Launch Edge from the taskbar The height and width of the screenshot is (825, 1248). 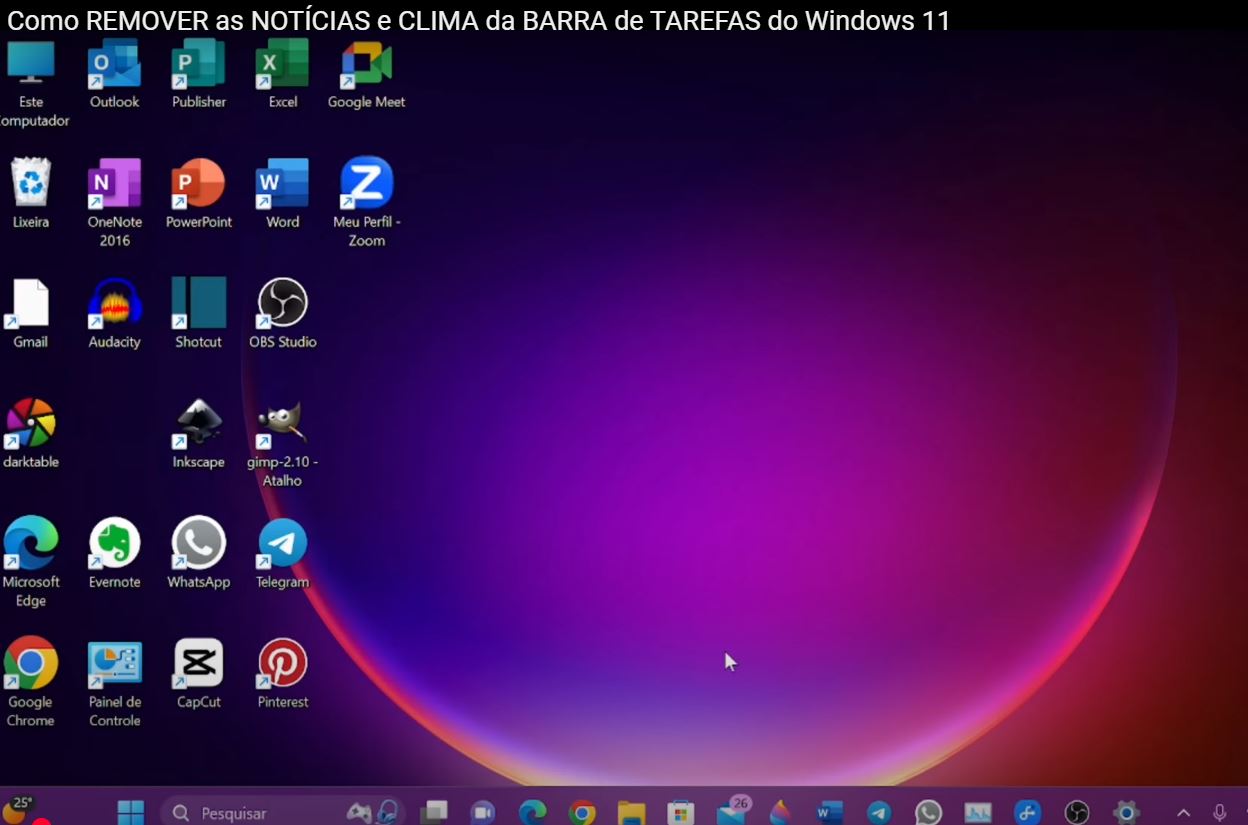533,812
